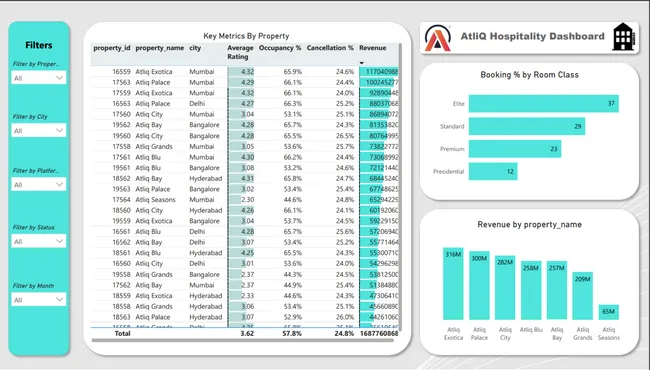Sort by the city column header
The height and width of the screenshot is (370, 650).
coord(195,48)
